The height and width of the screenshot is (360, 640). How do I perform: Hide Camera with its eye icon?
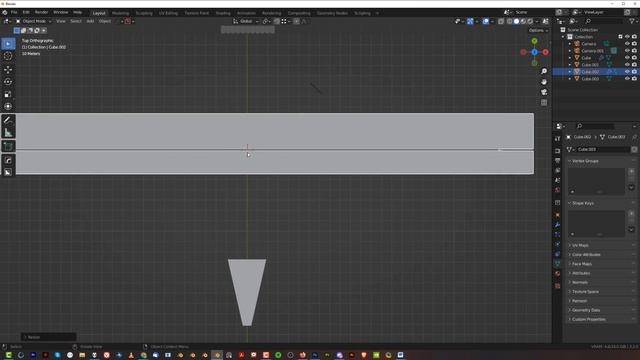[627, 44]
